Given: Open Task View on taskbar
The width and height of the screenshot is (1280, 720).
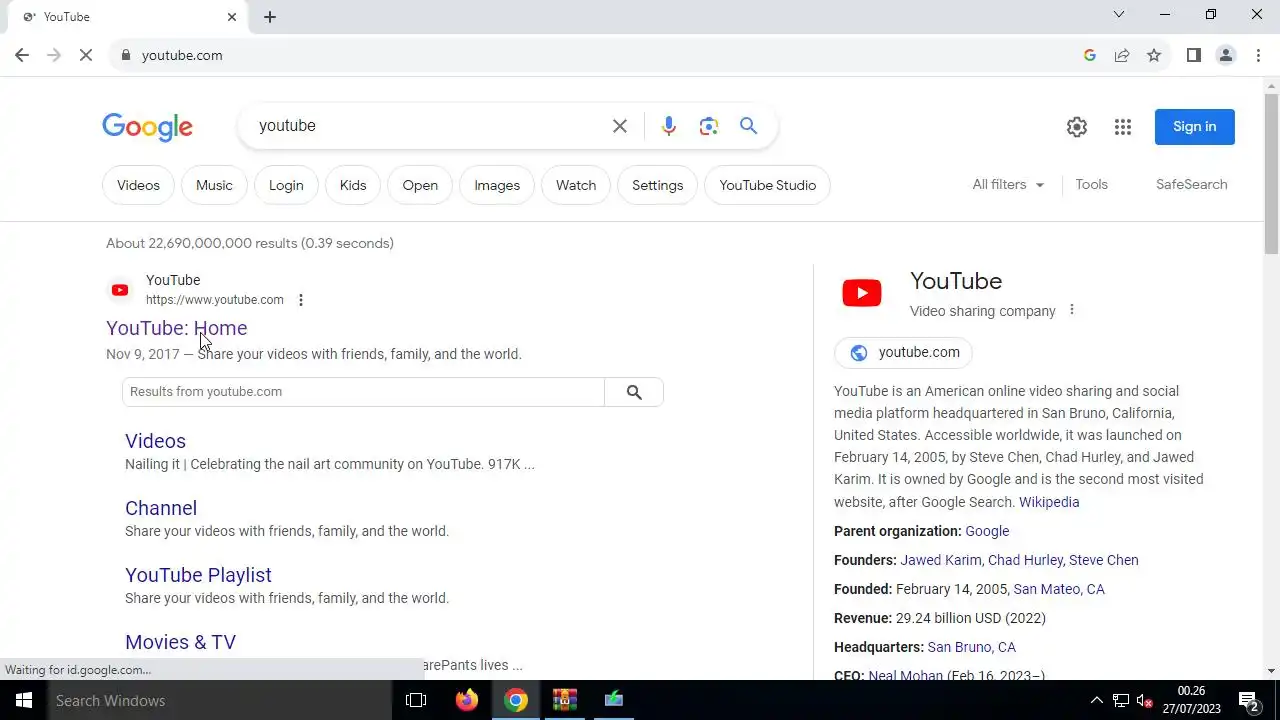Looking at the screenshot, I should click(416, 700).
